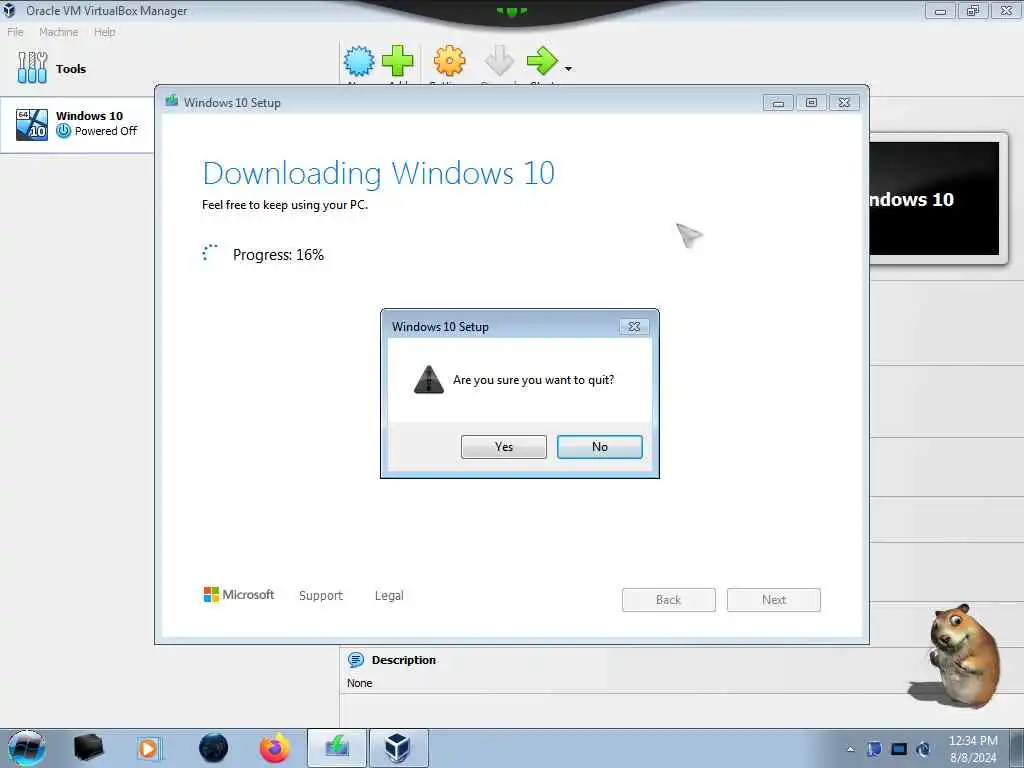Click the first blue system tray icon
Image resolution: width=1024 pixels, height=768 pixels.
[x=874, y=749]
